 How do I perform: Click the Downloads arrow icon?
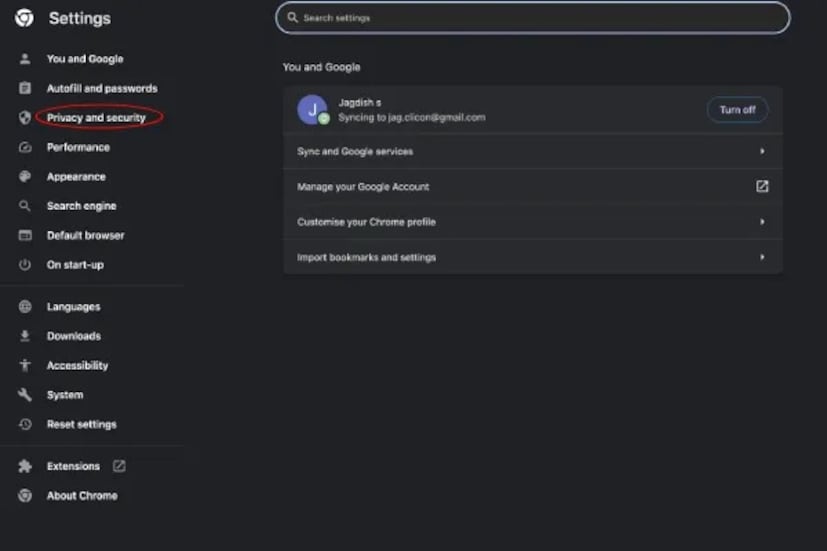pos(25,336)
